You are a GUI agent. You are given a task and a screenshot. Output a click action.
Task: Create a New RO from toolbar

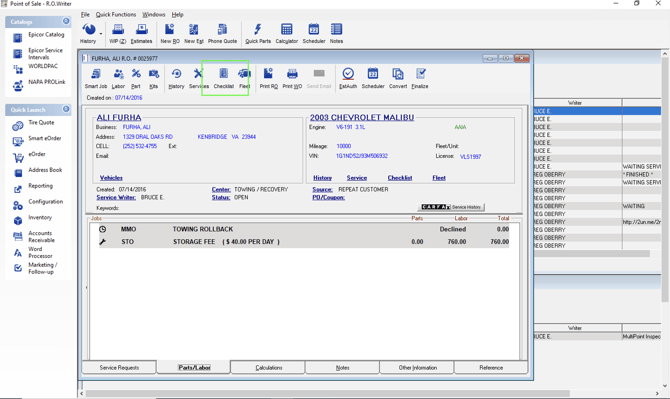(170, 34)
